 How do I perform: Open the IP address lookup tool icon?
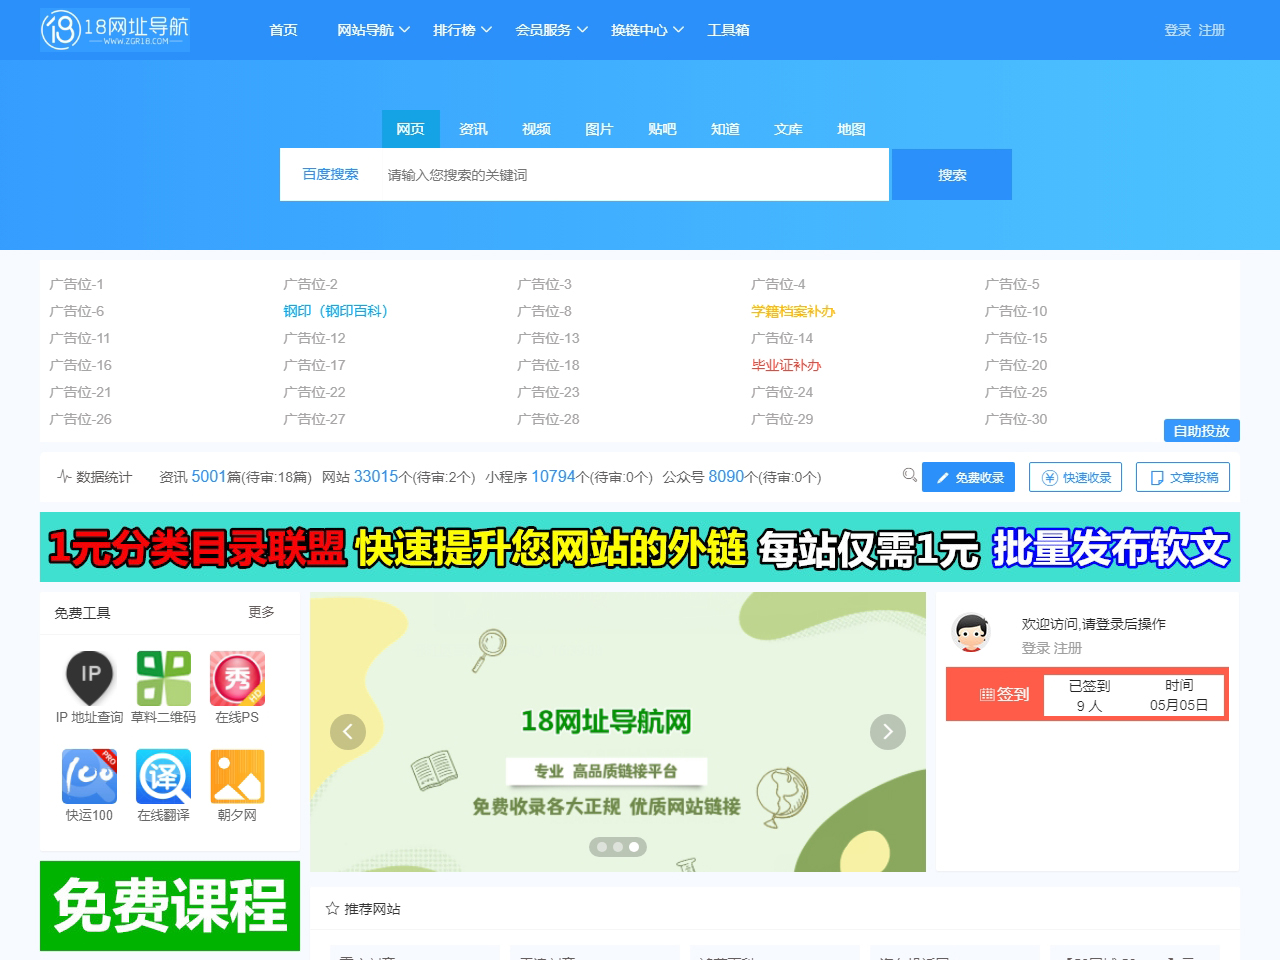point(90,677)
